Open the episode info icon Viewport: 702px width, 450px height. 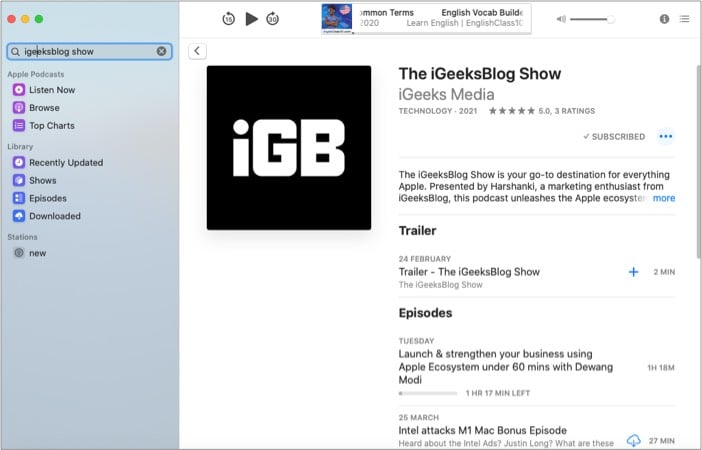(x=664, y=19)
